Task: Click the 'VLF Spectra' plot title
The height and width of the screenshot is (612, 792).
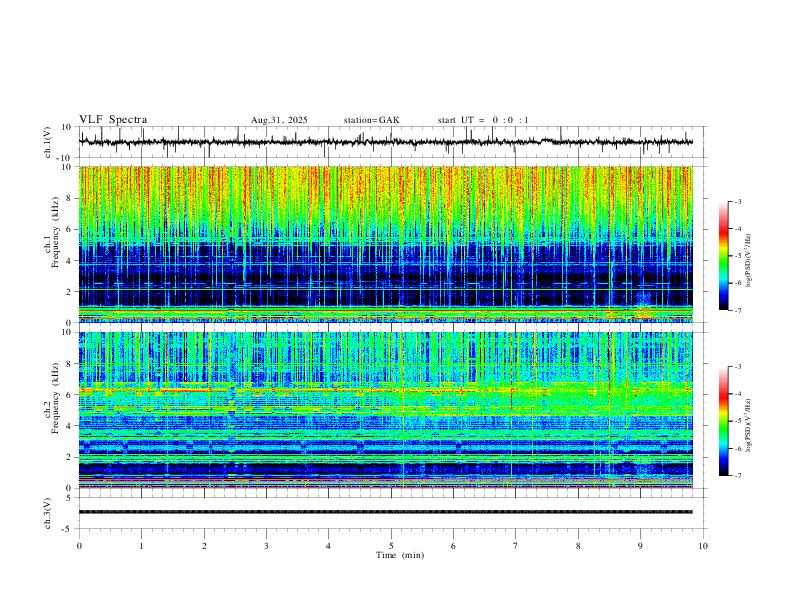Action: point(113,120)
